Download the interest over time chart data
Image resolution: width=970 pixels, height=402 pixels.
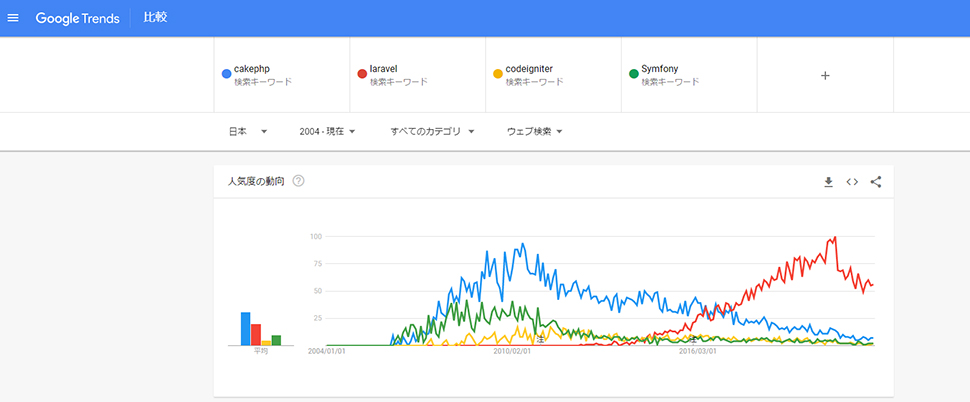coord(828,182)
